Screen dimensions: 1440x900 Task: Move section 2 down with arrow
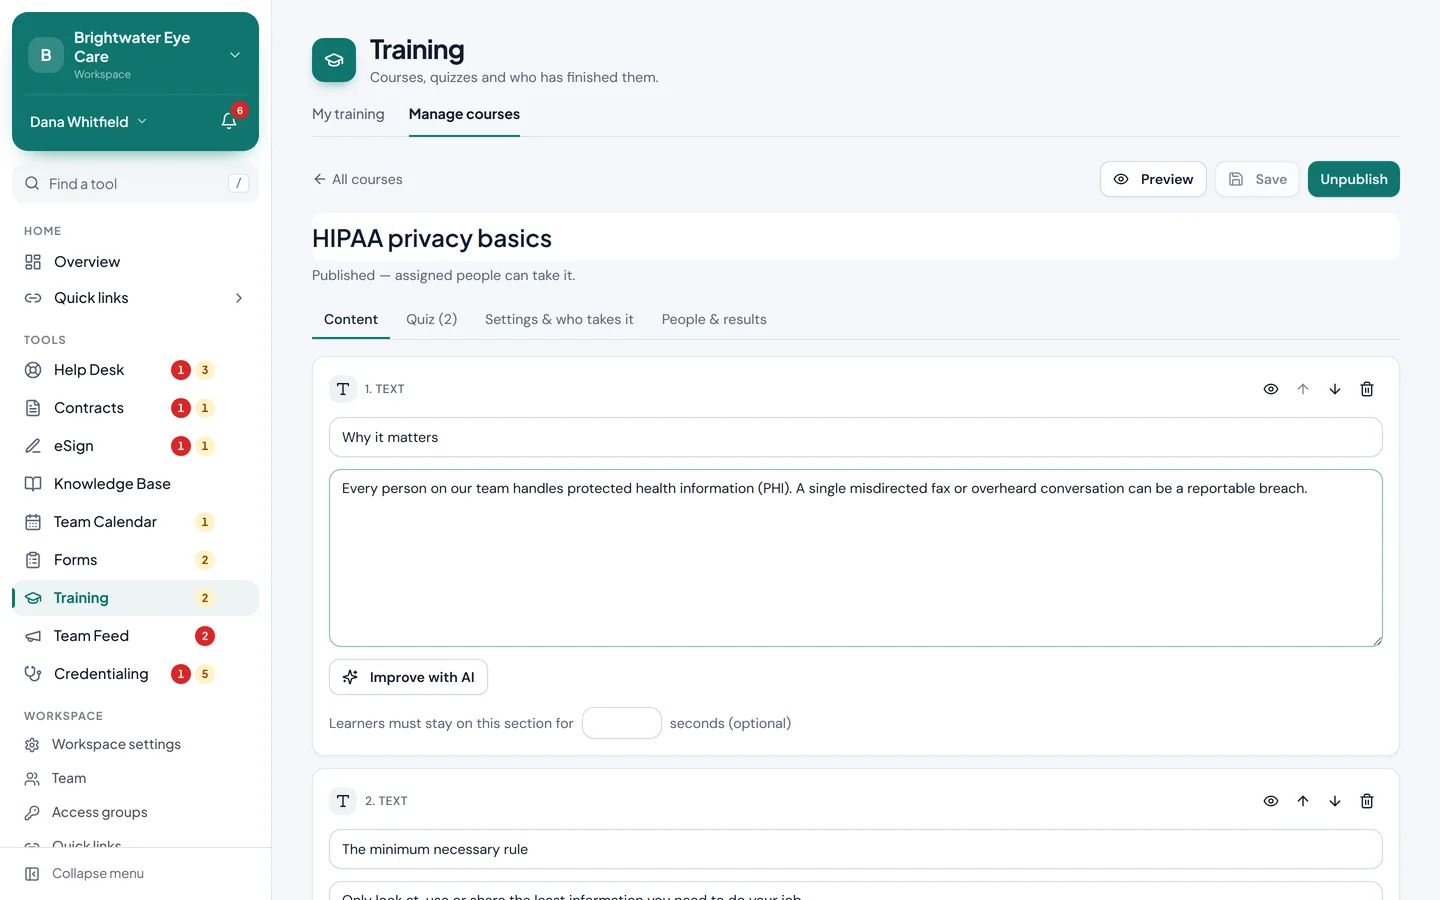1335,801
